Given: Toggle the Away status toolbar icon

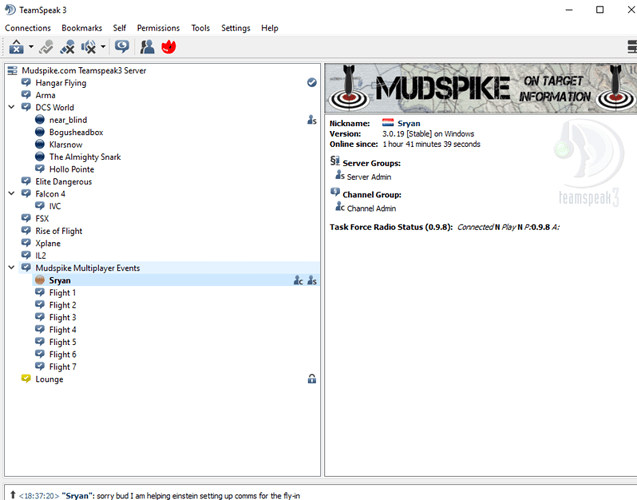Looking at the screenshot, I should [16, 46].
